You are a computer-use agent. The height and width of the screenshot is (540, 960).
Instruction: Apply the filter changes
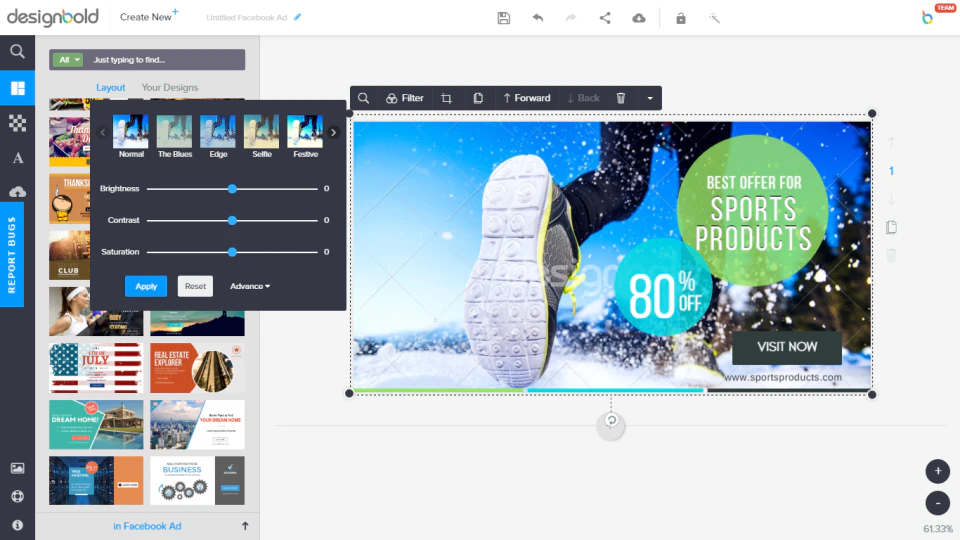[146, 286]
